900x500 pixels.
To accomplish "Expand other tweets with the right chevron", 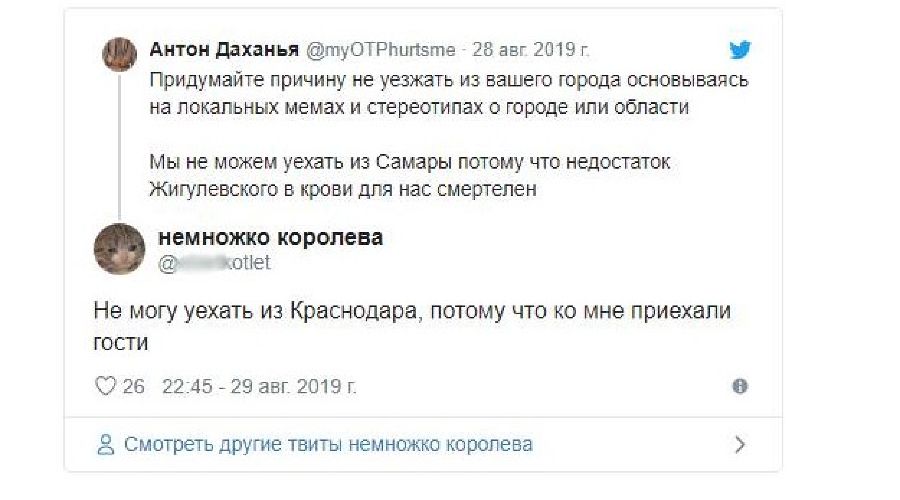I will pos(740,444).
